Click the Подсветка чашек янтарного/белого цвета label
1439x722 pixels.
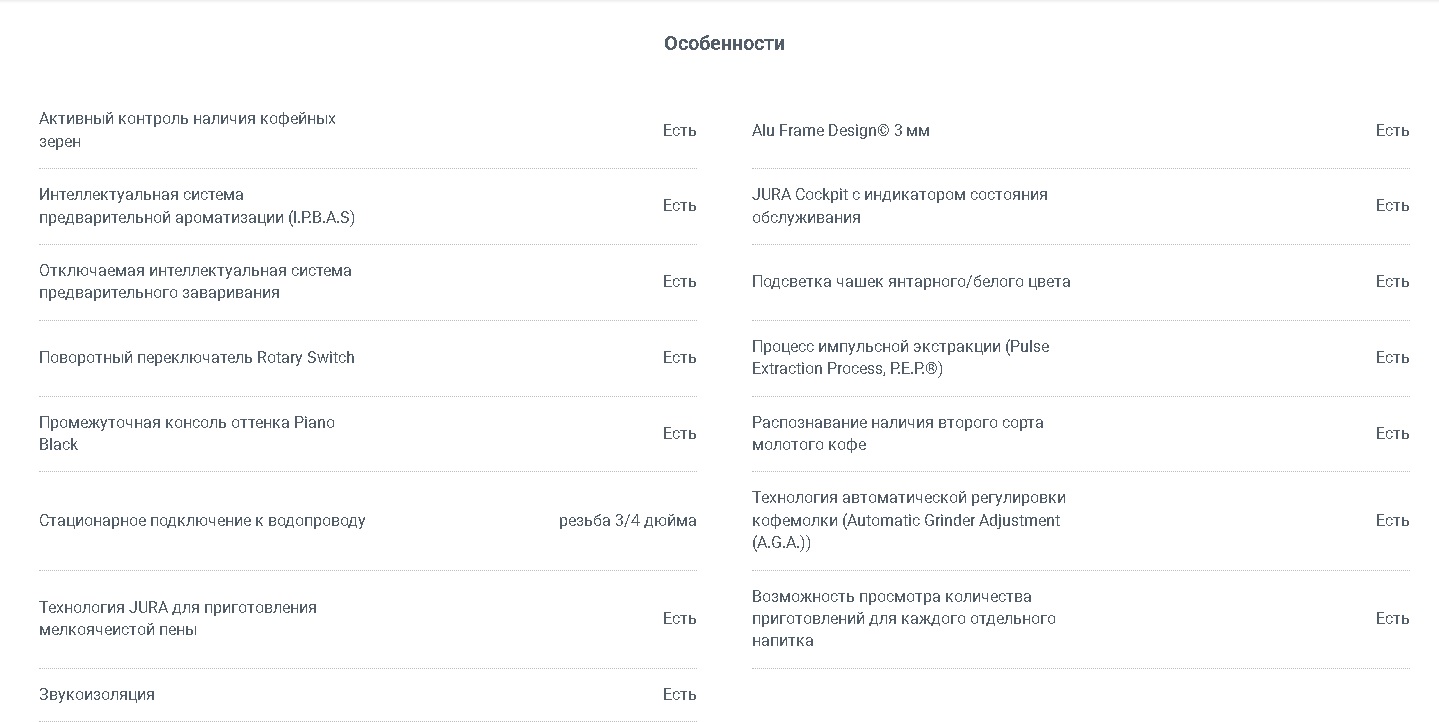[911, 282]
